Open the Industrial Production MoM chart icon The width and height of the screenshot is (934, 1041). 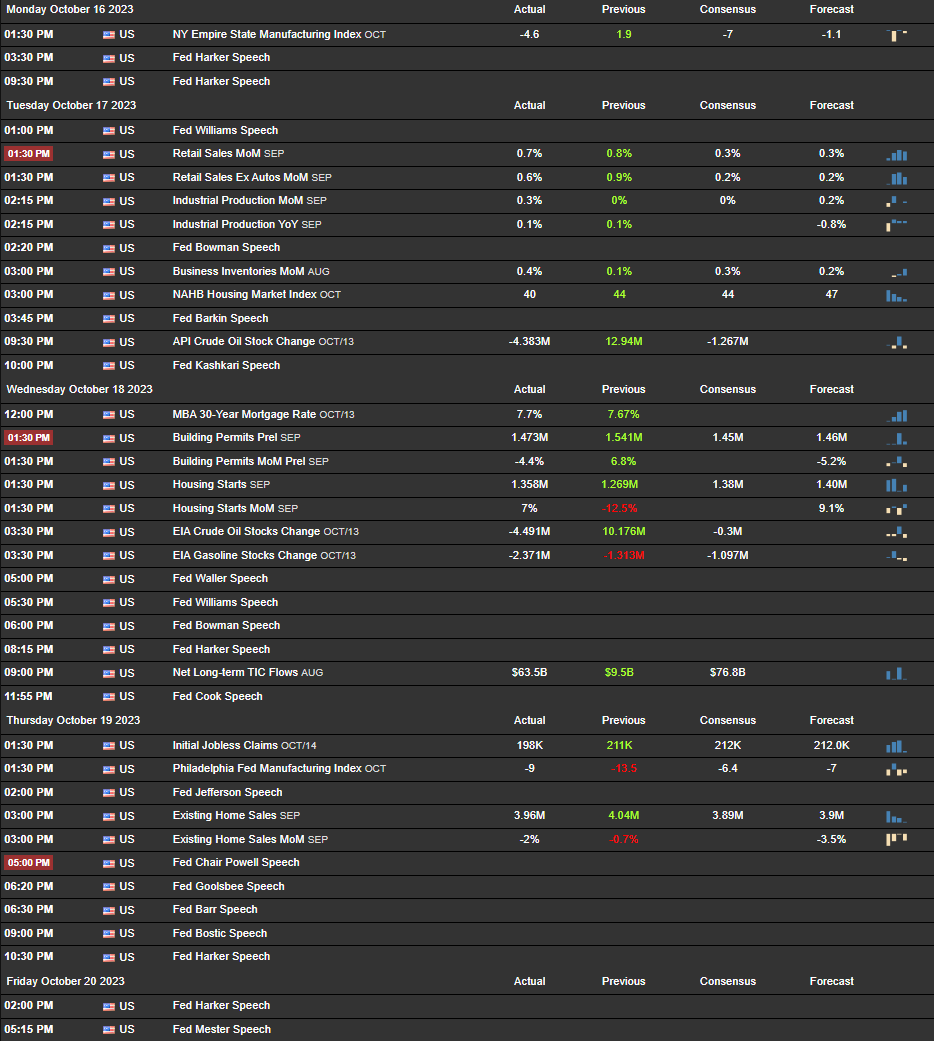point(896,200)
